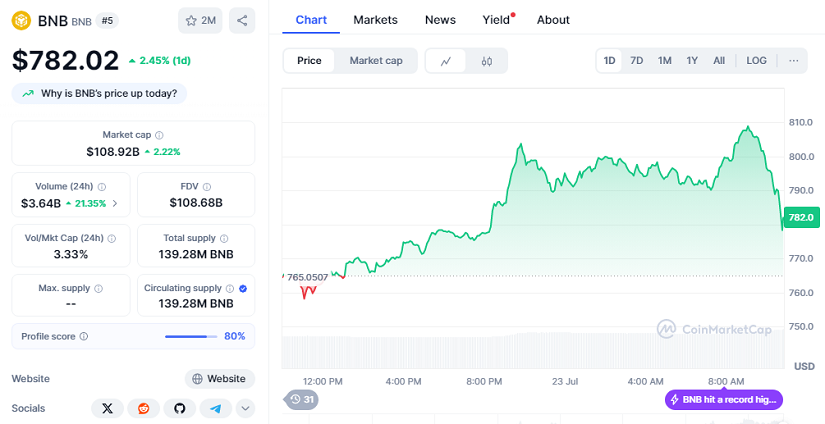The image size is (825, 424).
Task: Click the 23 Jul axis label
Action: pos(565,381)
